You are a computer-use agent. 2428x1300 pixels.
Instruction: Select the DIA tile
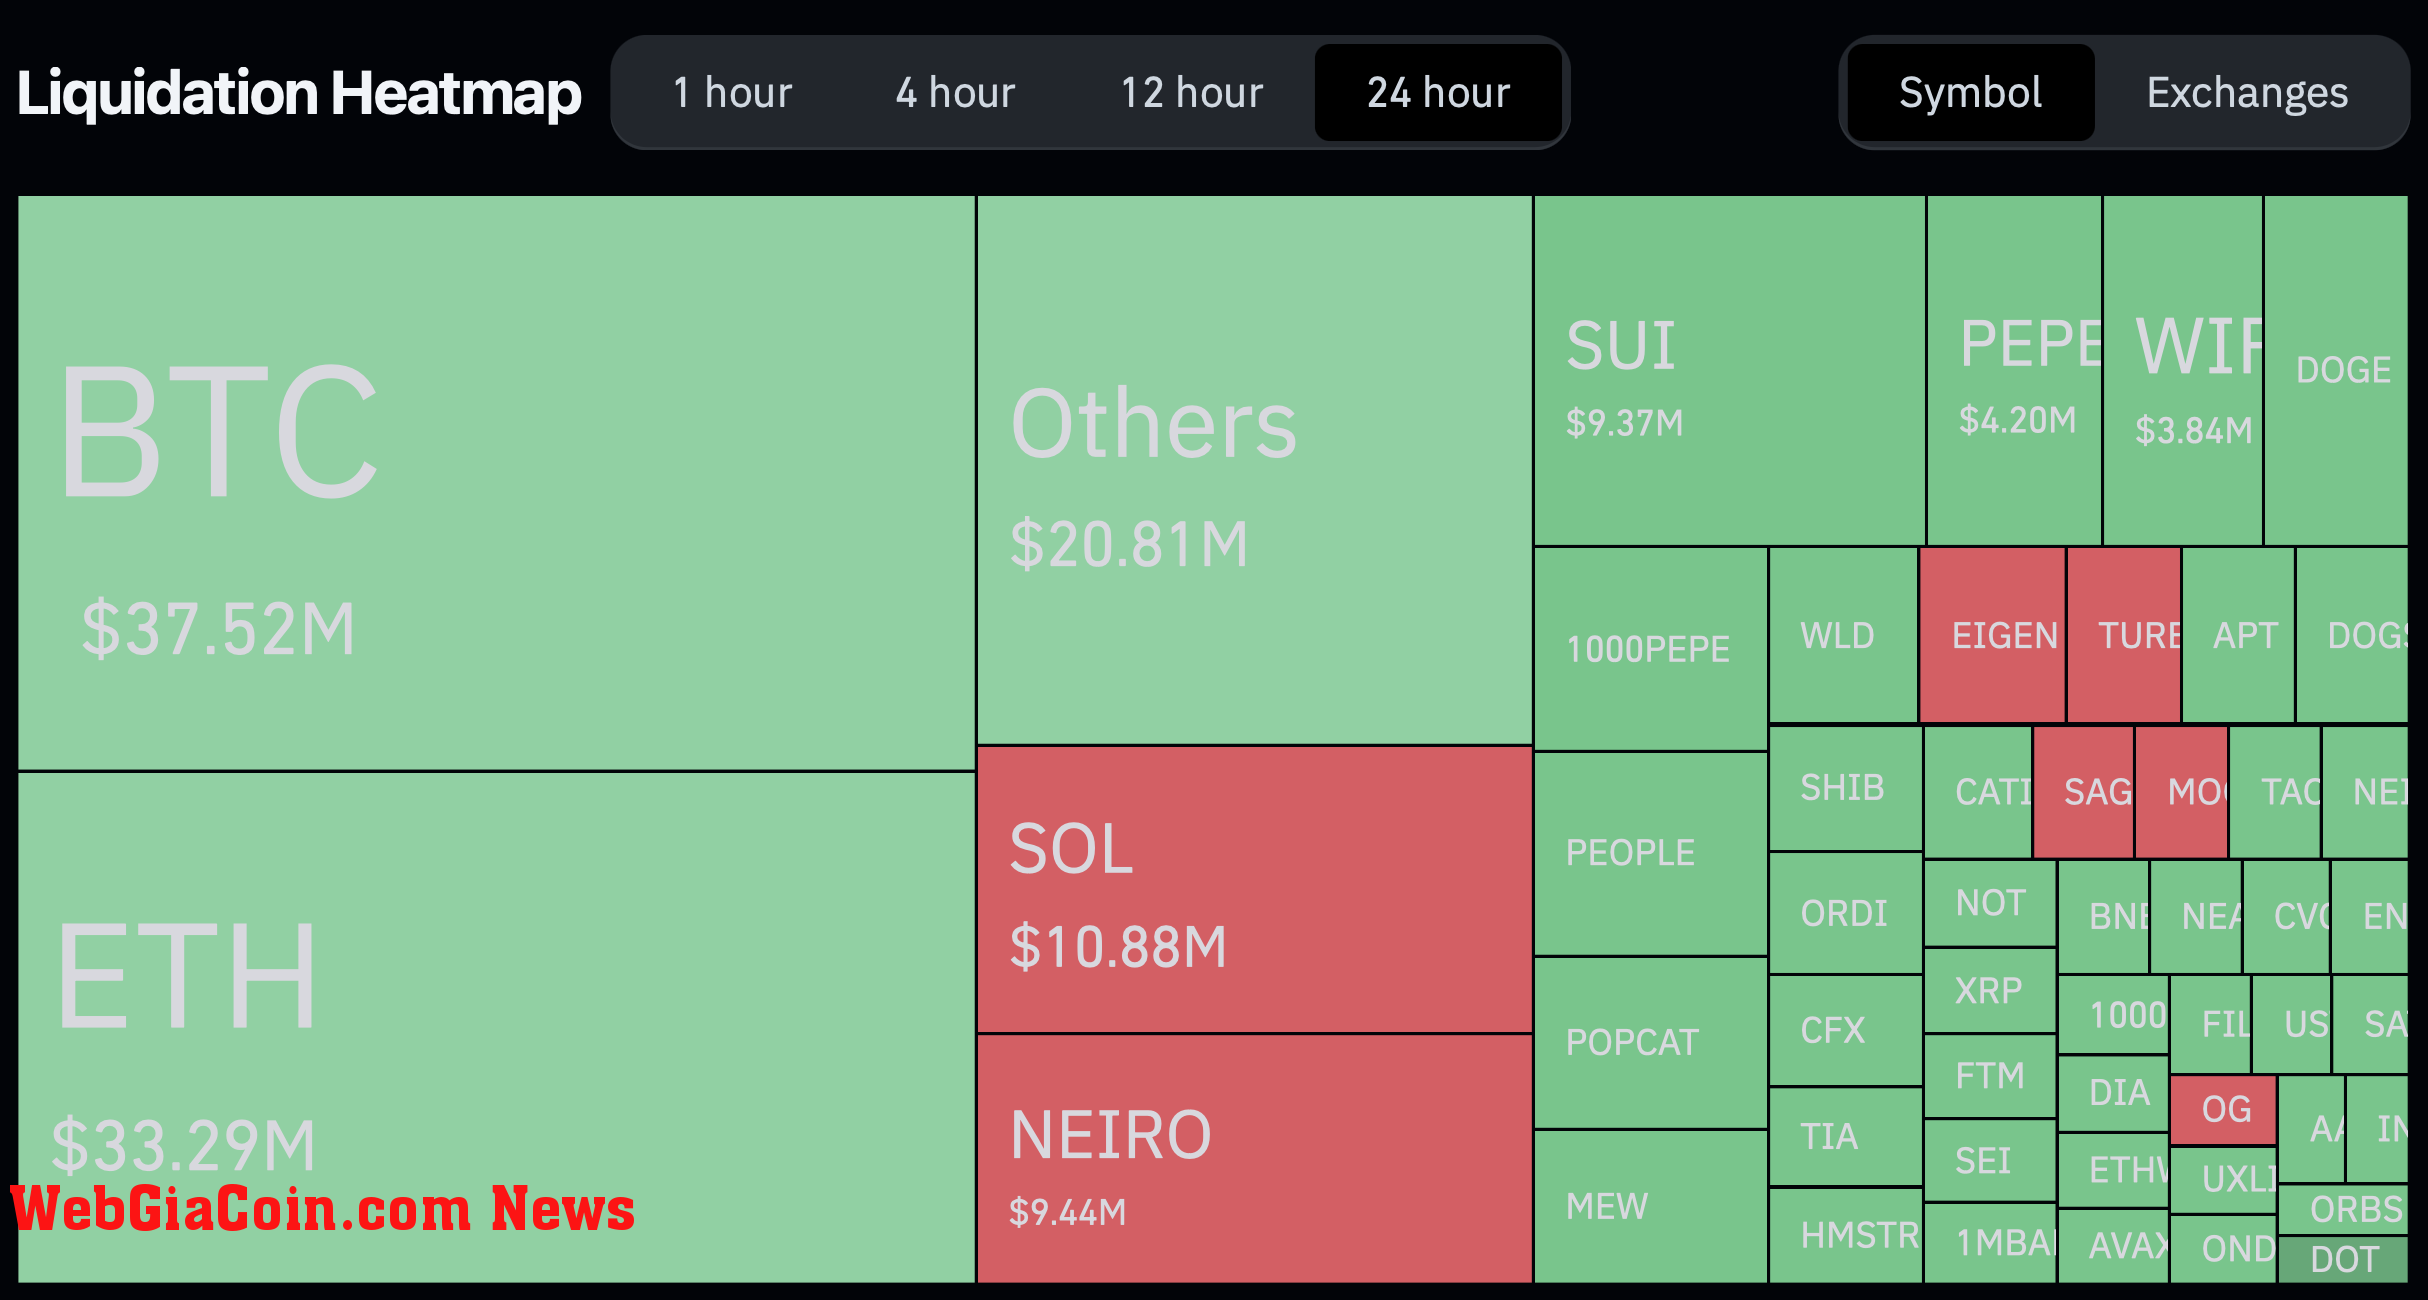pos(2114,1093)
